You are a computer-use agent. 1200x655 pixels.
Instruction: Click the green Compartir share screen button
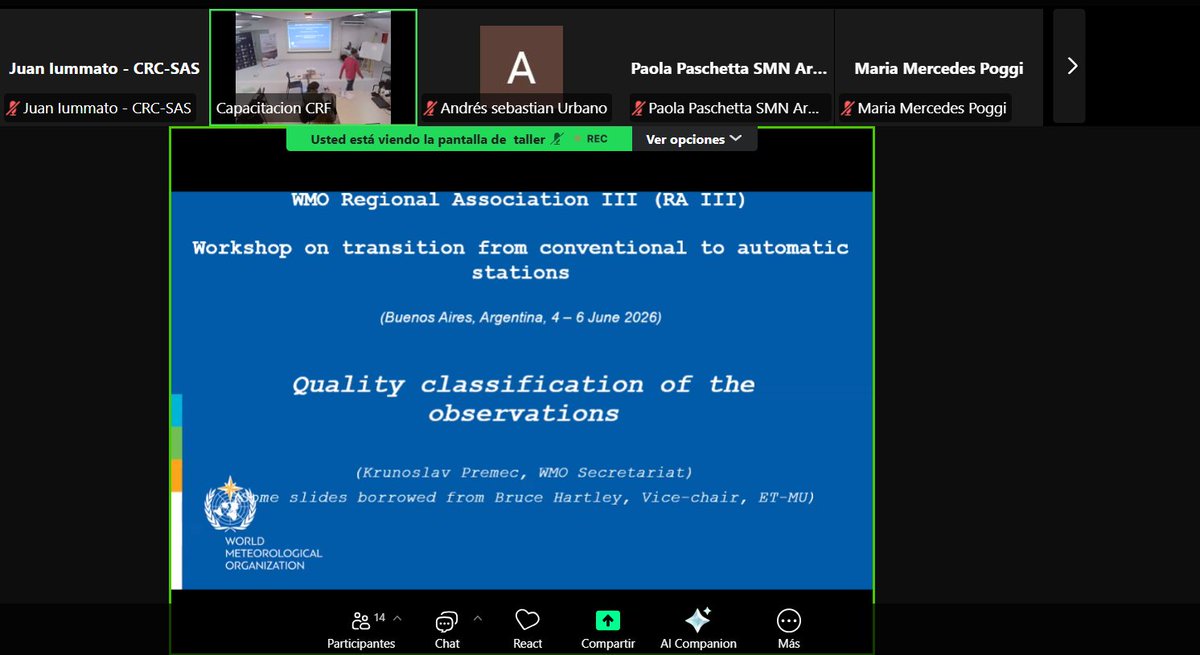tap(608, 630)
